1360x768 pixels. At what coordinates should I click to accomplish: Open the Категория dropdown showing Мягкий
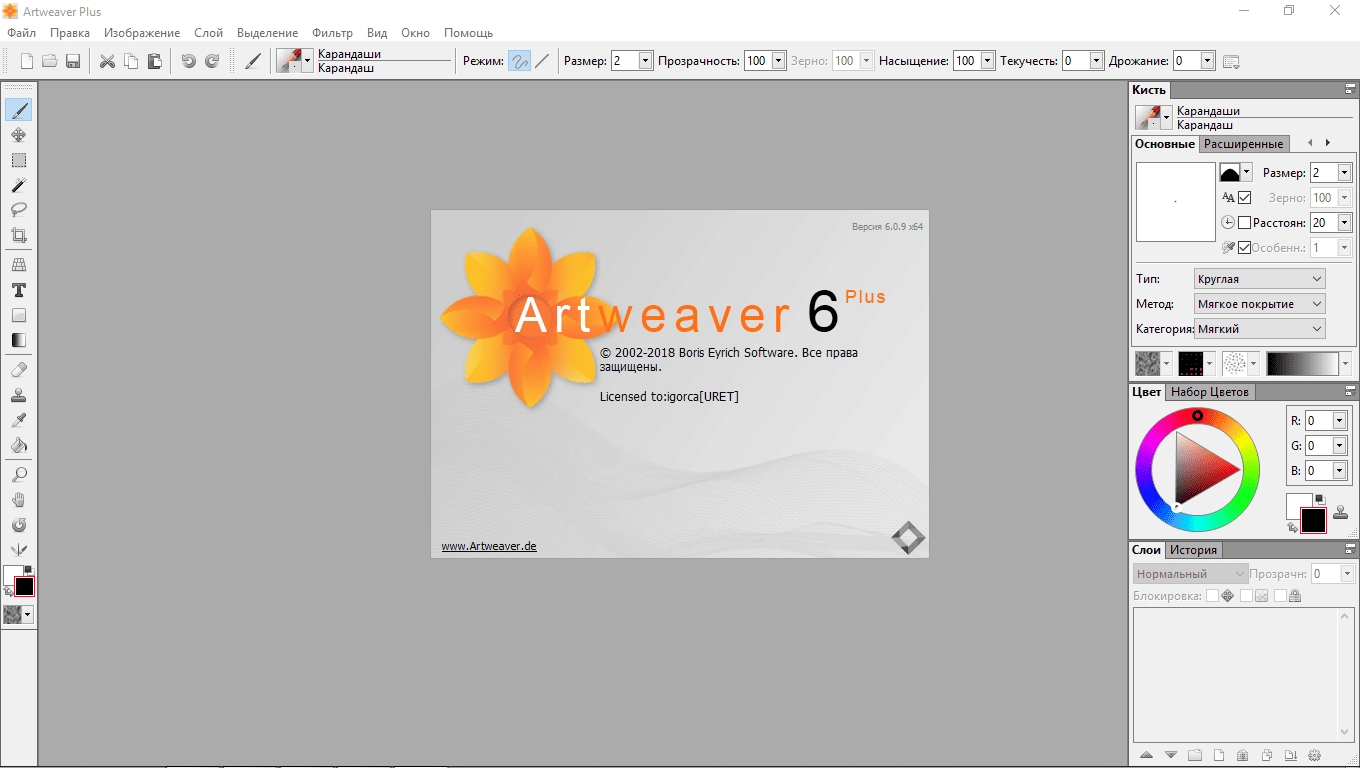pos(1260,329)
